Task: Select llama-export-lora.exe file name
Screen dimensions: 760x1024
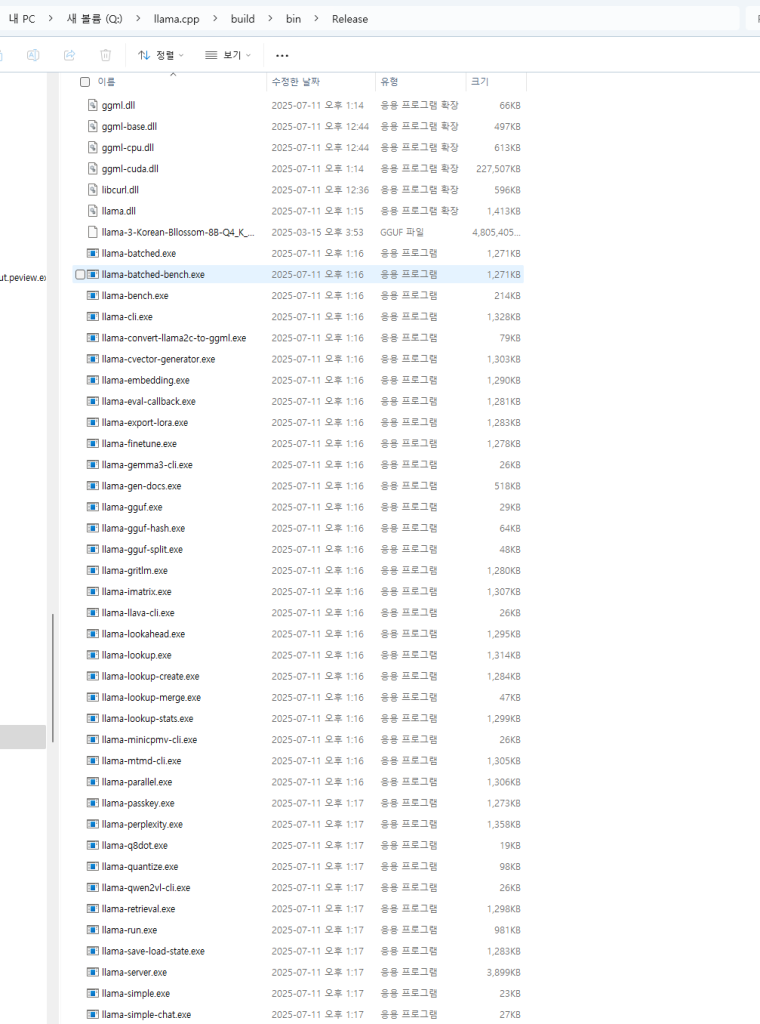Action: 144,423
